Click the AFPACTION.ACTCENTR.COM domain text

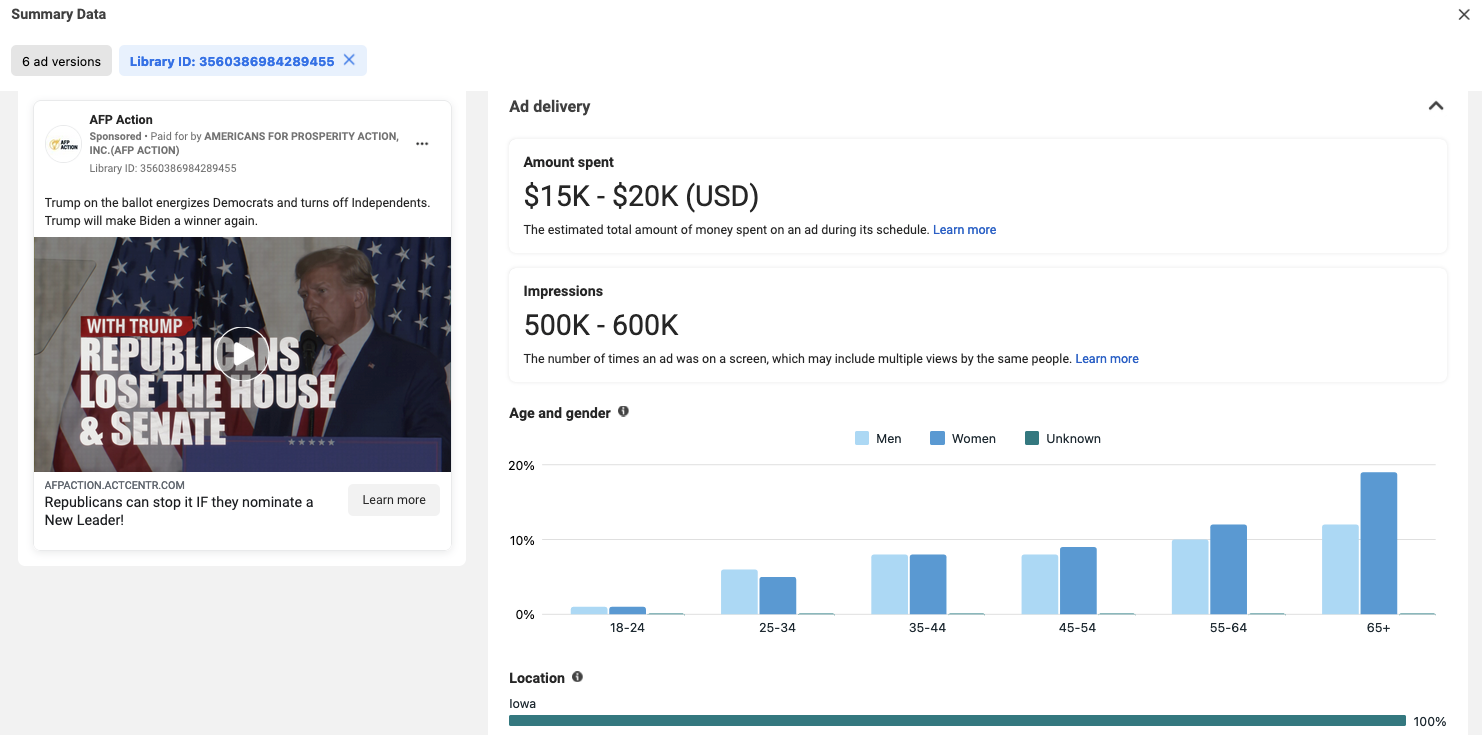coord(115,485)
